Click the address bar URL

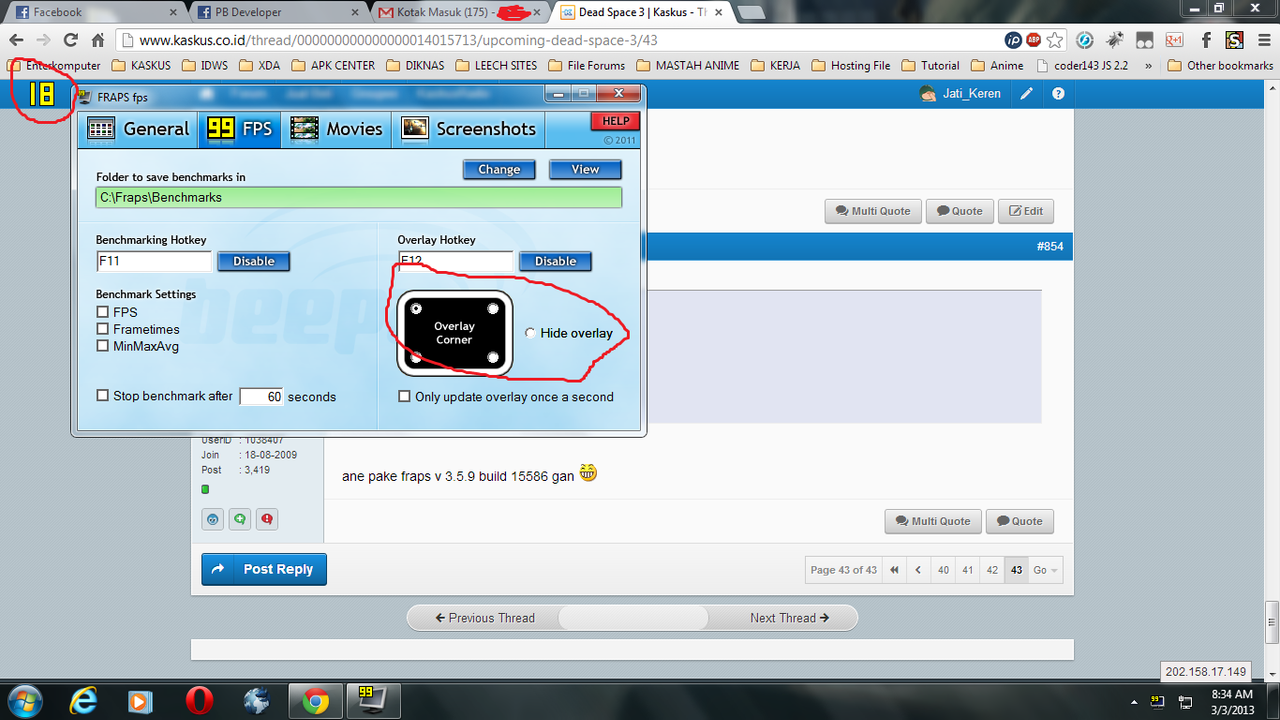coord(398,41)
